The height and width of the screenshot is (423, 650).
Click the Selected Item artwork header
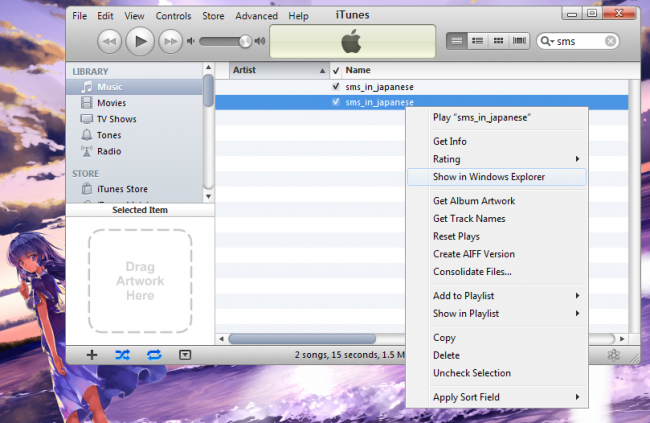[140, 210]
